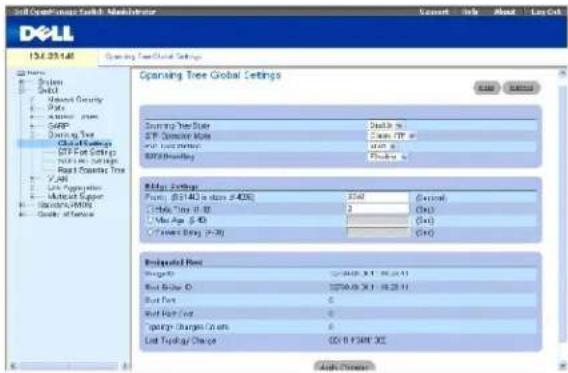Click the device IP address tab
The image size is (568, 373).
pyautogui.click(x=51, y=56)
